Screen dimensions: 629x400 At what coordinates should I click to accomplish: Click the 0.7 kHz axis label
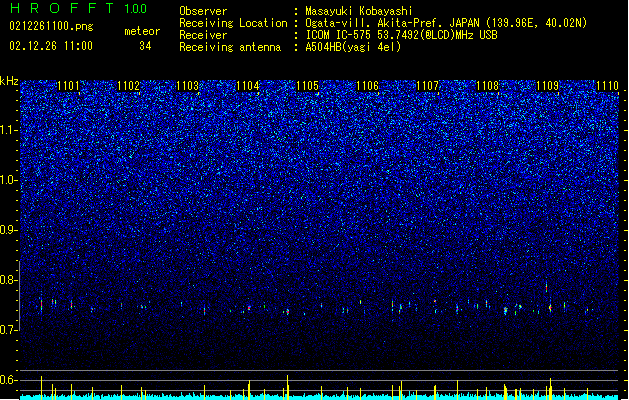tap(9, 330)
